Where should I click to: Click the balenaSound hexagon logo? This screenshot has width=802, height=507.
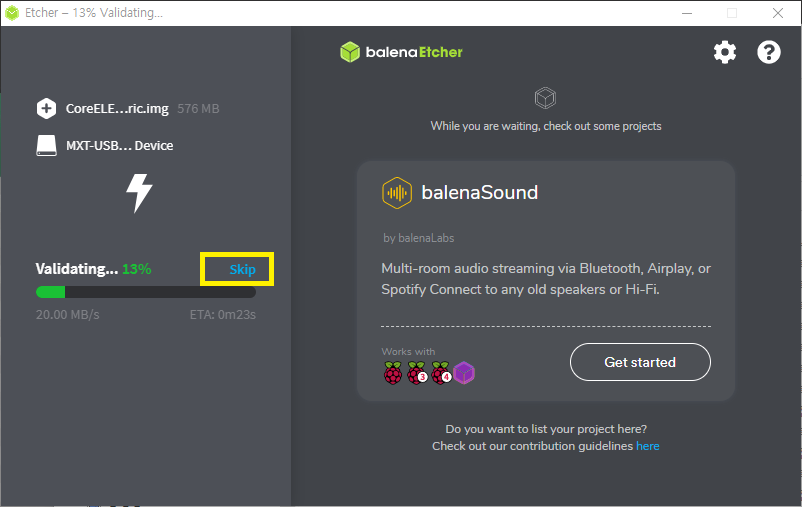click(397, 193)
